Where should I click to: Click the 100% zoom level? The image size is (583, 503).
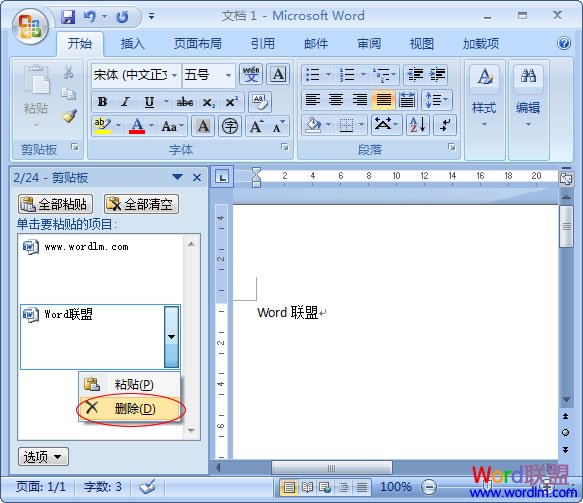396,486
